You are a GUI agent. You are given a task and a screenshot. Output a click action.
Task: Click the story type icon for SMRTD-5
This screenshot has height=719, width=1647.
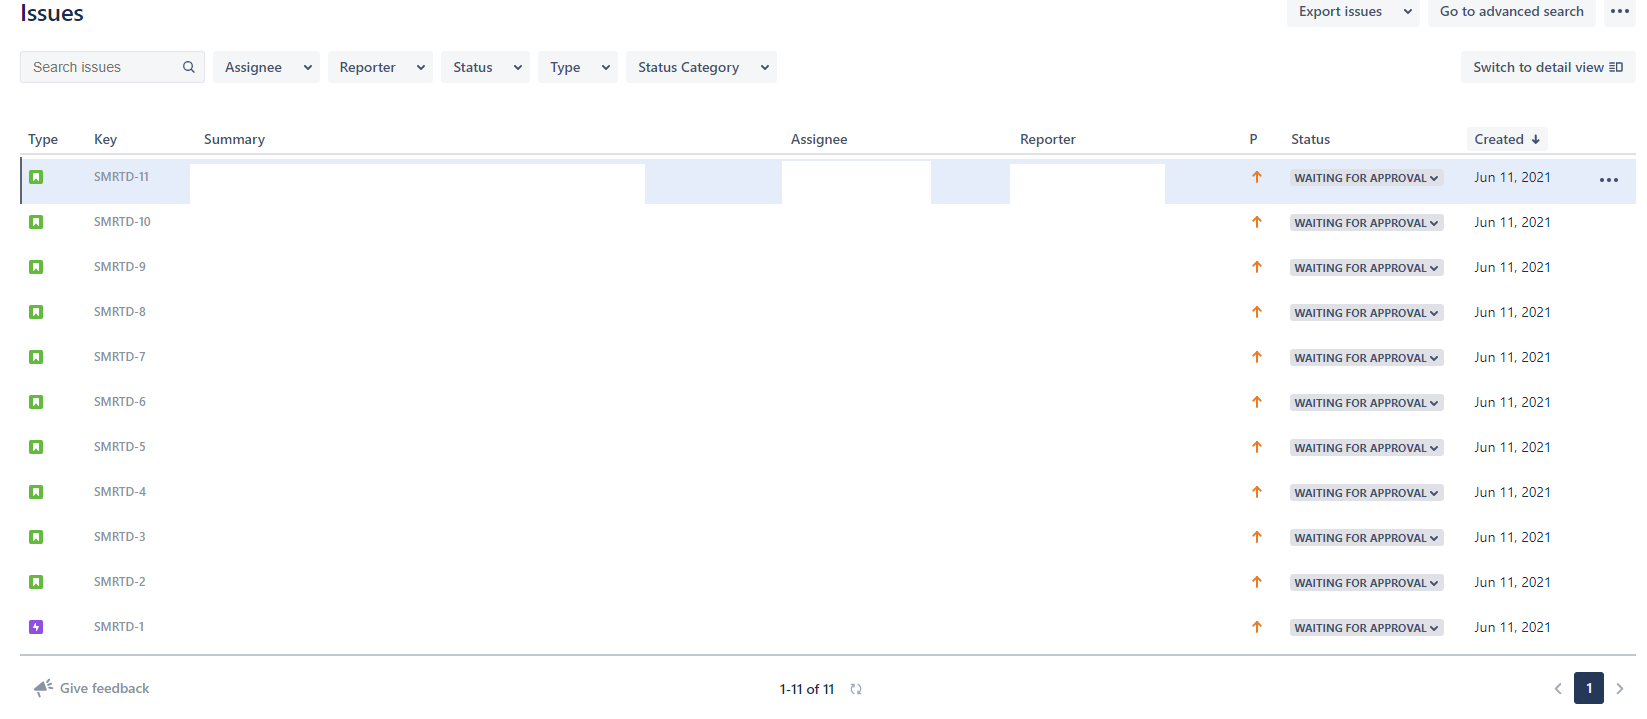pos(36,447)
